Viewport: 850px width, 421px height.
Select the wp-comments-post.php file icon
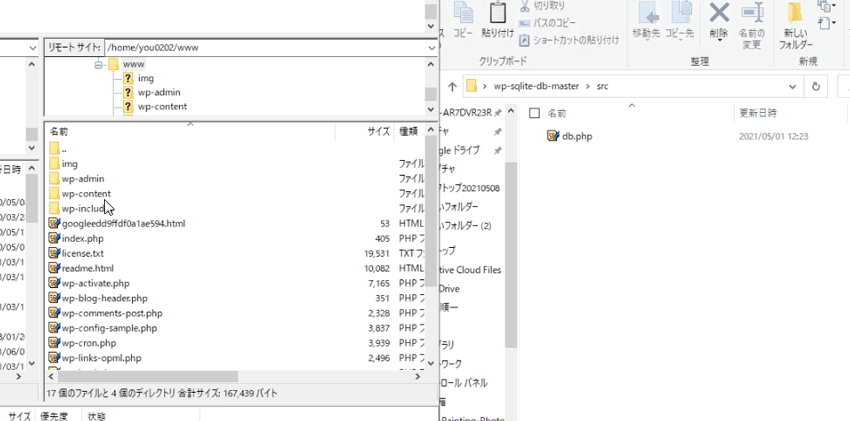(54, 313)
